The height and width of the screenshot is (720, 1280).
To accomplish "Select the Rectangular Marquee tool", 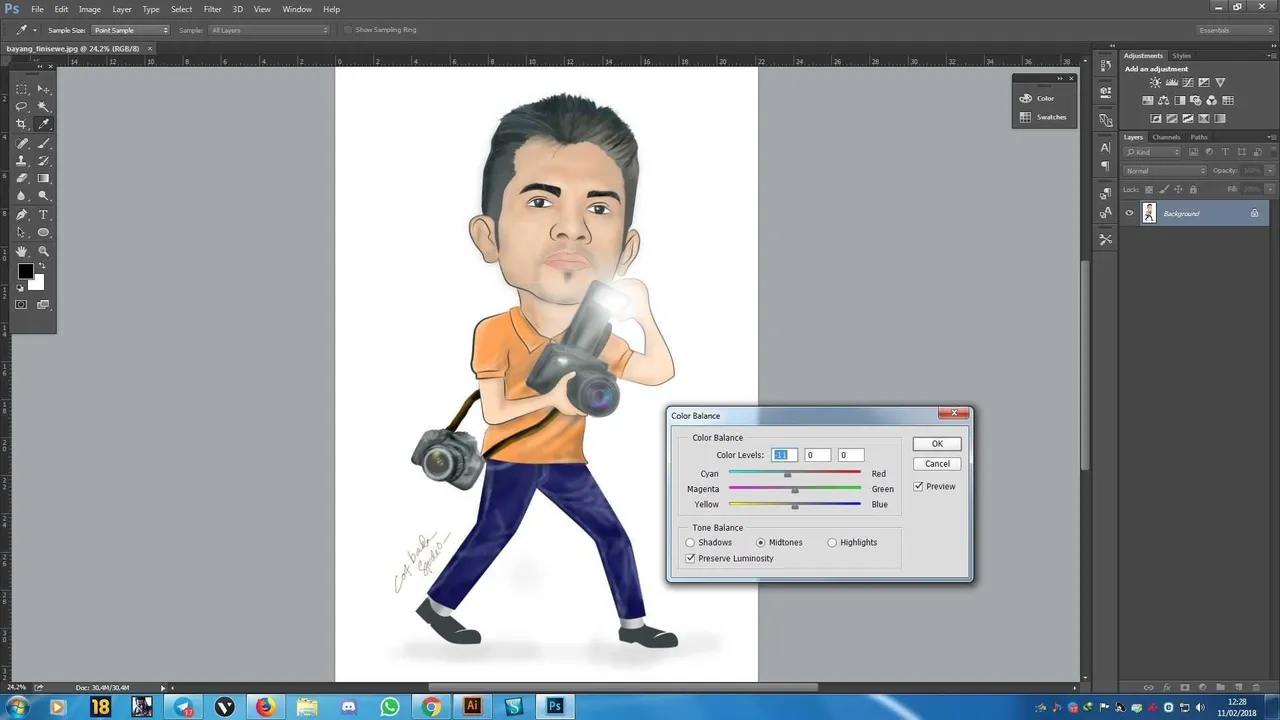I will pyautogui.click(x=21, y=89).
